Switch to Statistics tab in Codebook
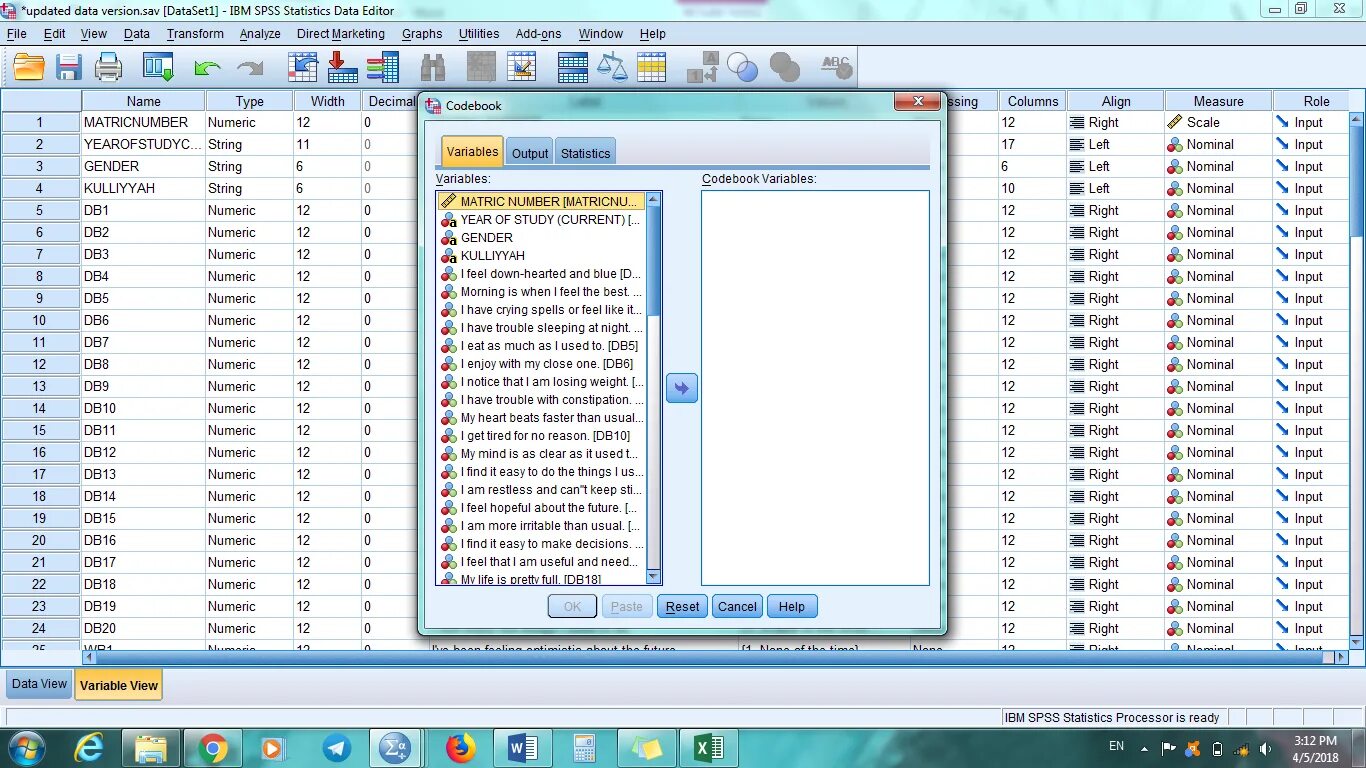Screen dimensions: 1366x768 (x=585, y=153)
